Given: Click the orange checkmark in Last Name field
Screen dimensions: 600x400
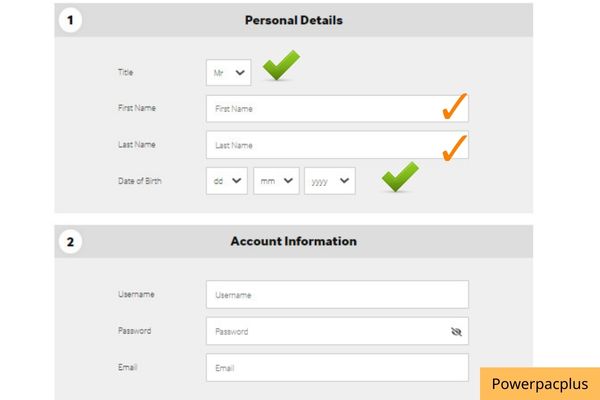Looking at the screenshot, I should (455, 148).
